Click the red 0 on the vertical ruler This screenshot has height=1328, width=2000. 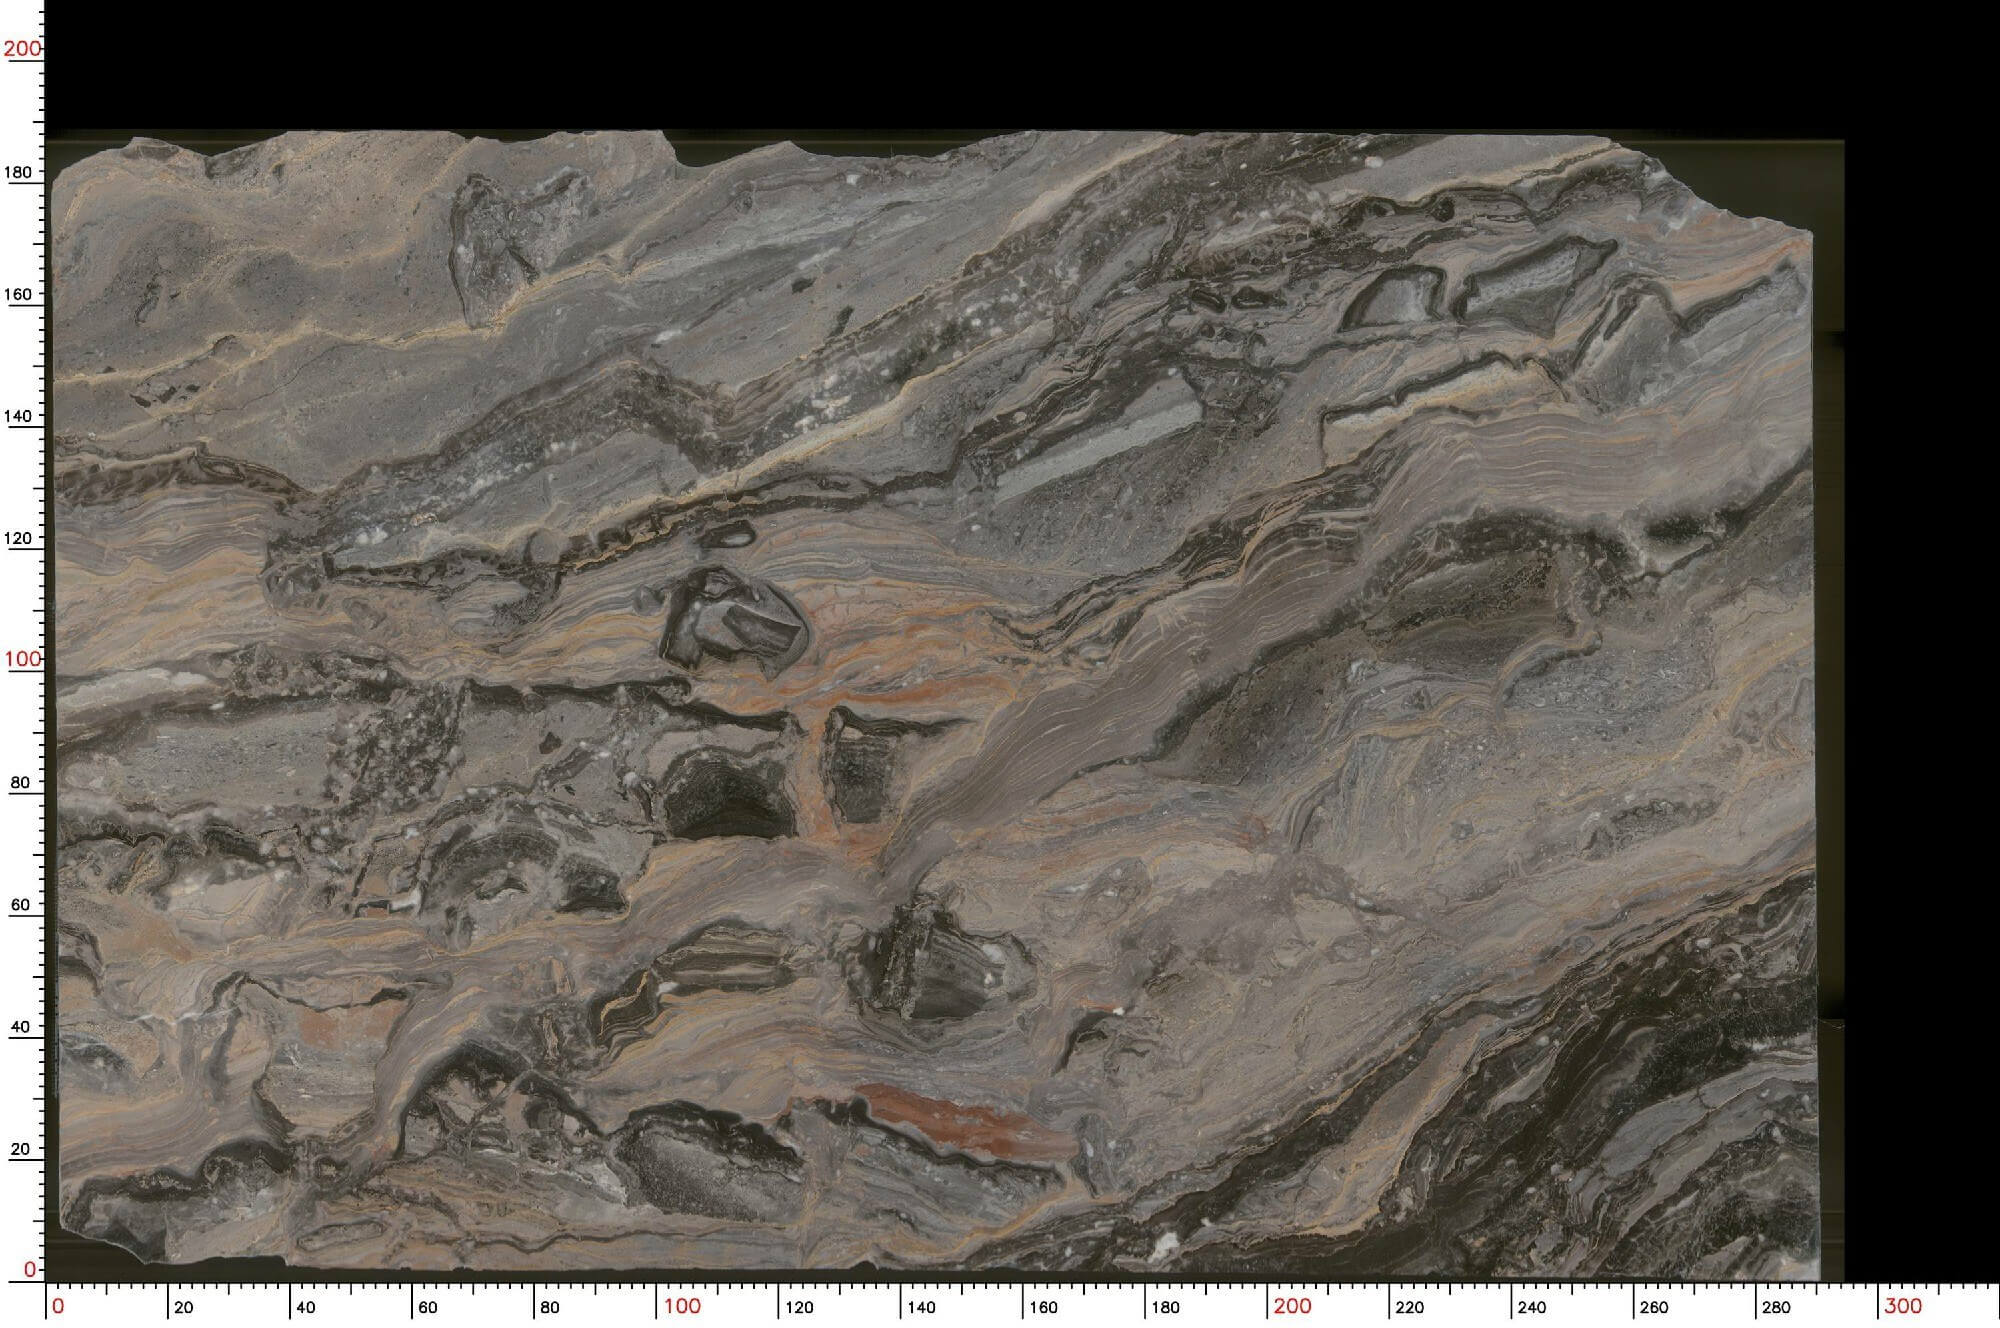tap(30, 1269)
